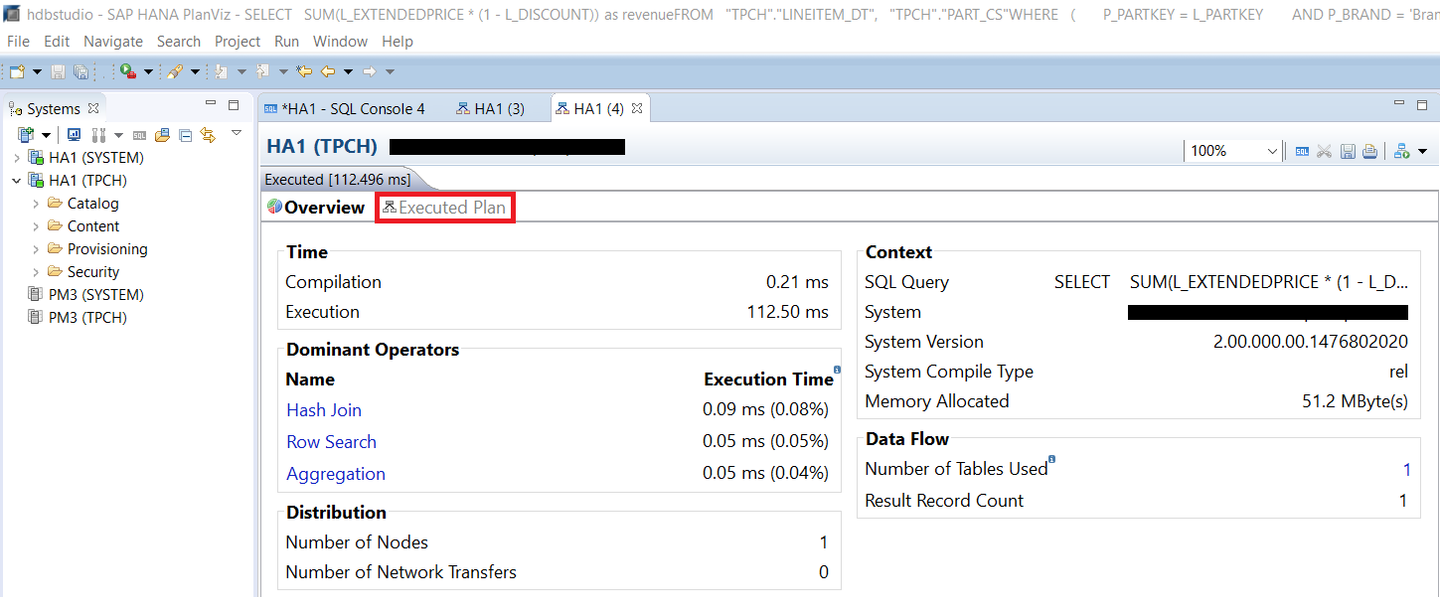Click info icon beside Number of Tables Used
Viewport: 1440px width, 597px height.
pyautogui.click(x=1052, y=460)
